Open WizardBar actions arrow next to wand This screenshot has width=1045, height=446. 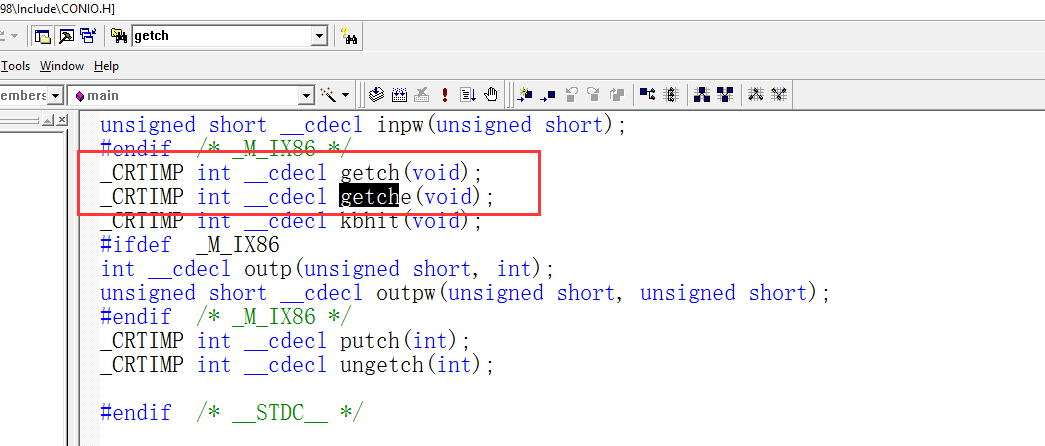(346, 95)
